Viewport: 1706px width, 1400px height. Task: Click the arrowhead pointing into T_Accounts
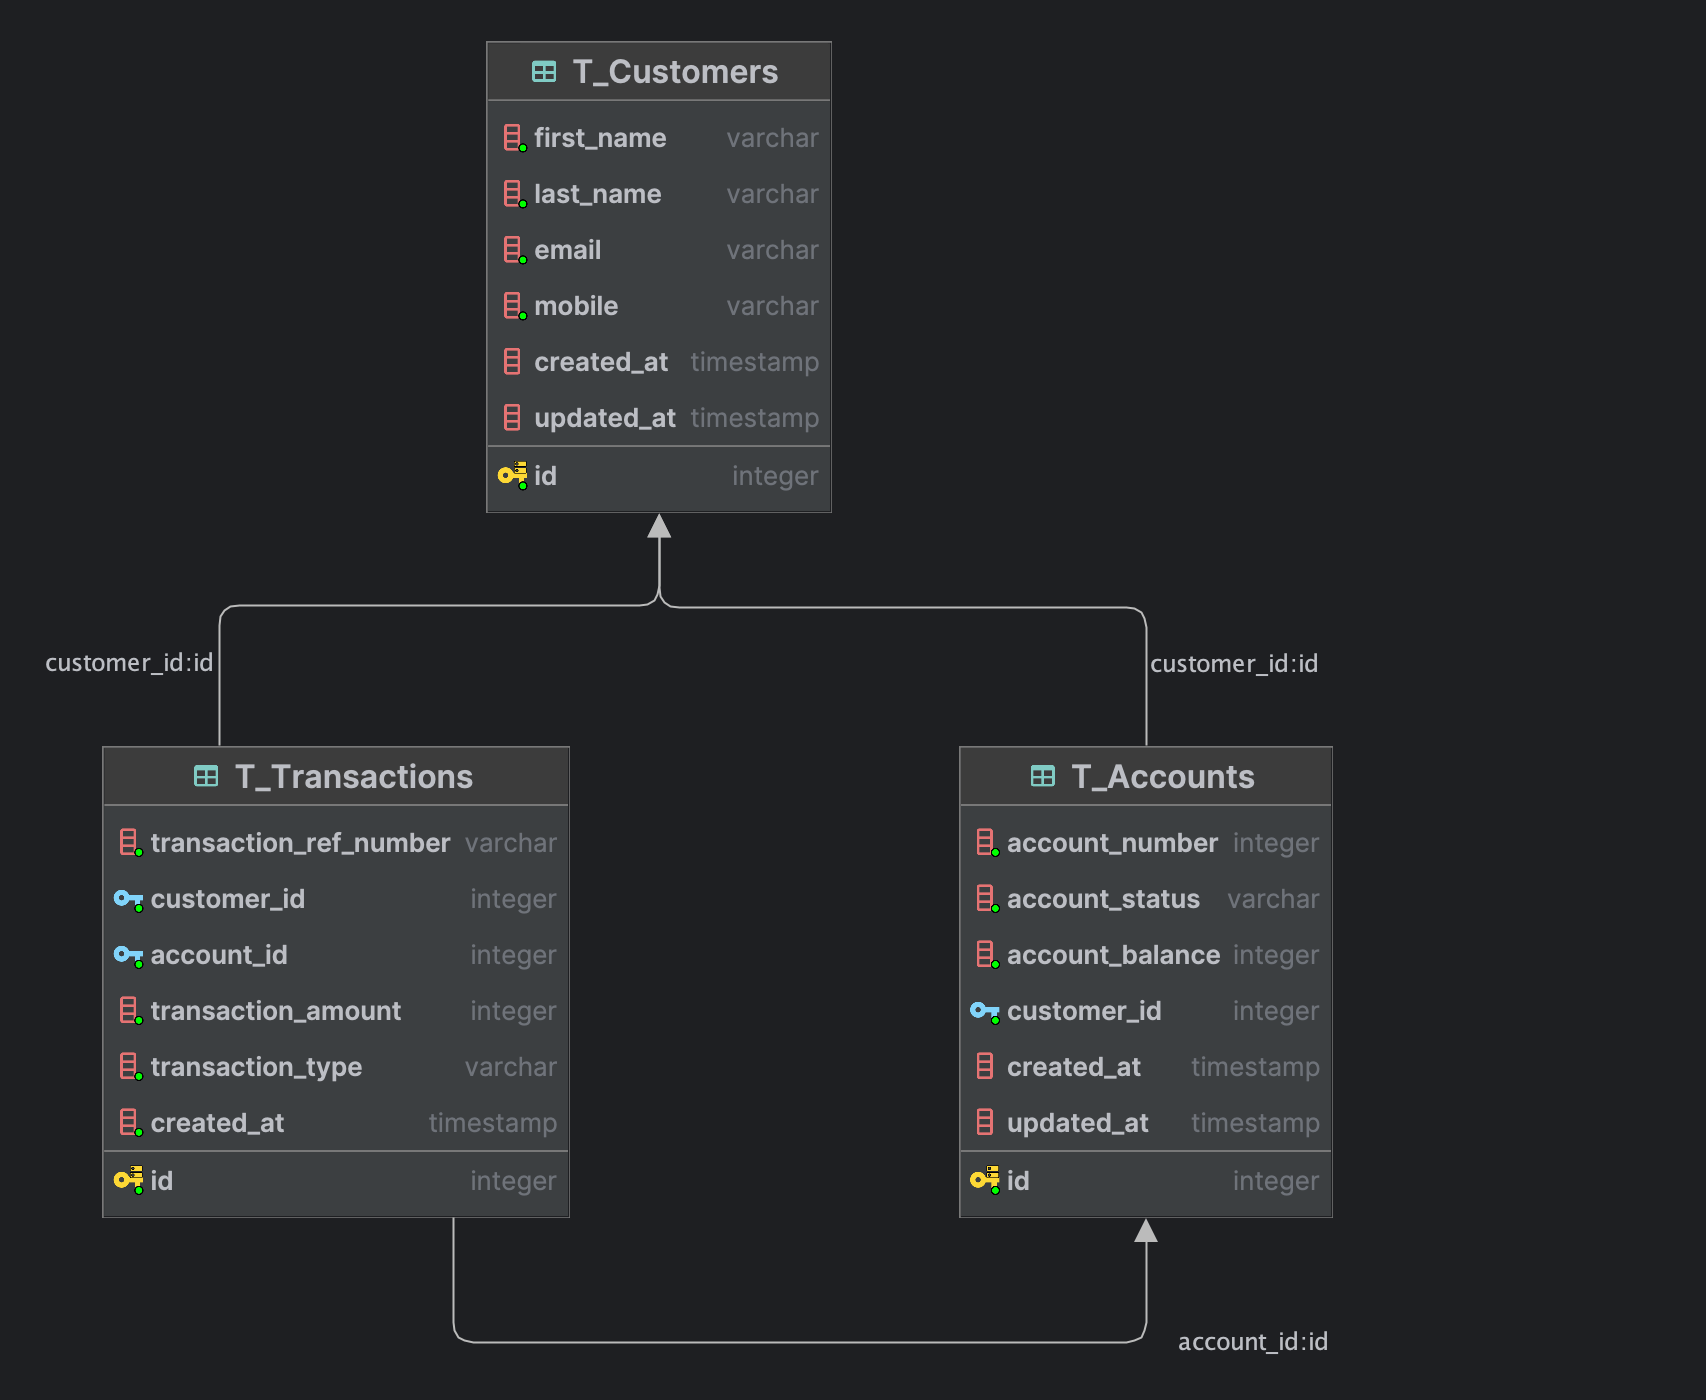tap(1146, 1231)
